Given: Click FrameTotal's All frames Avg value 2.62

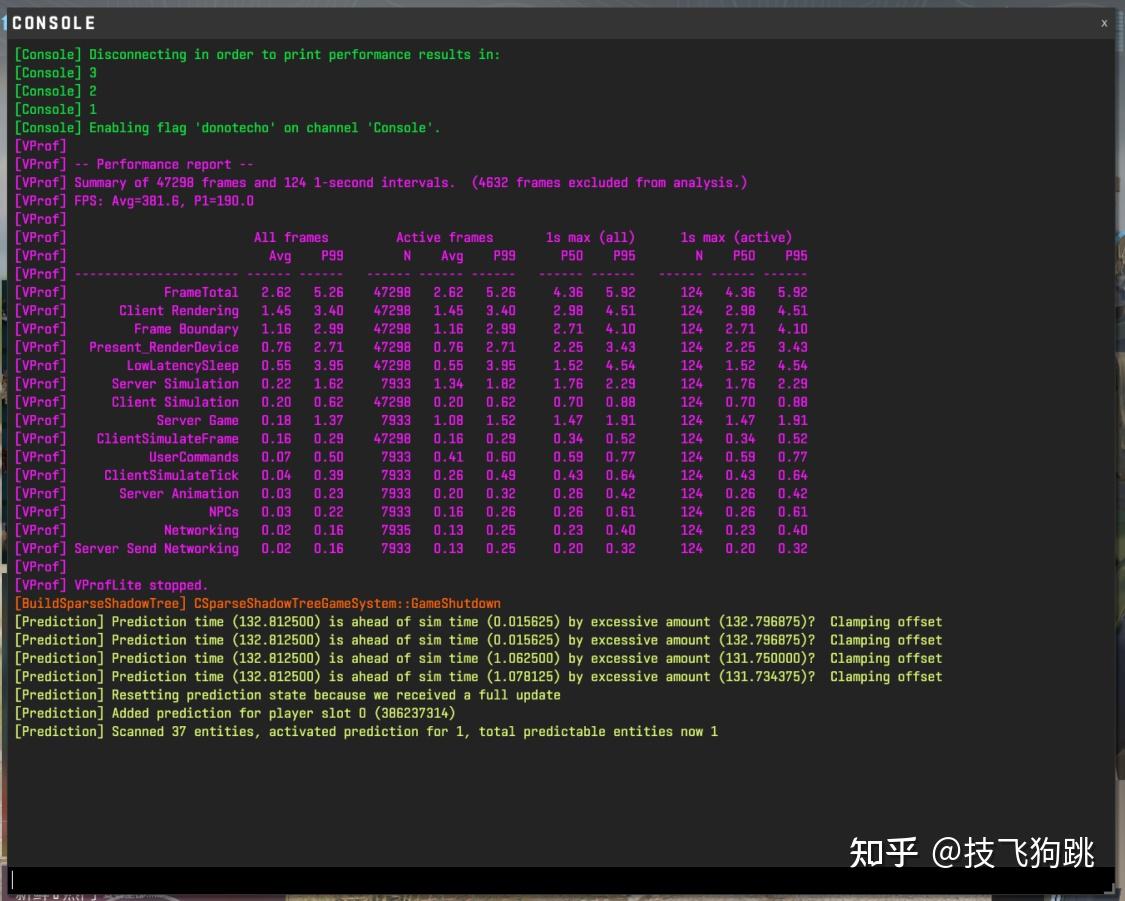Looking at the screenshot, I should click(276, 292).
